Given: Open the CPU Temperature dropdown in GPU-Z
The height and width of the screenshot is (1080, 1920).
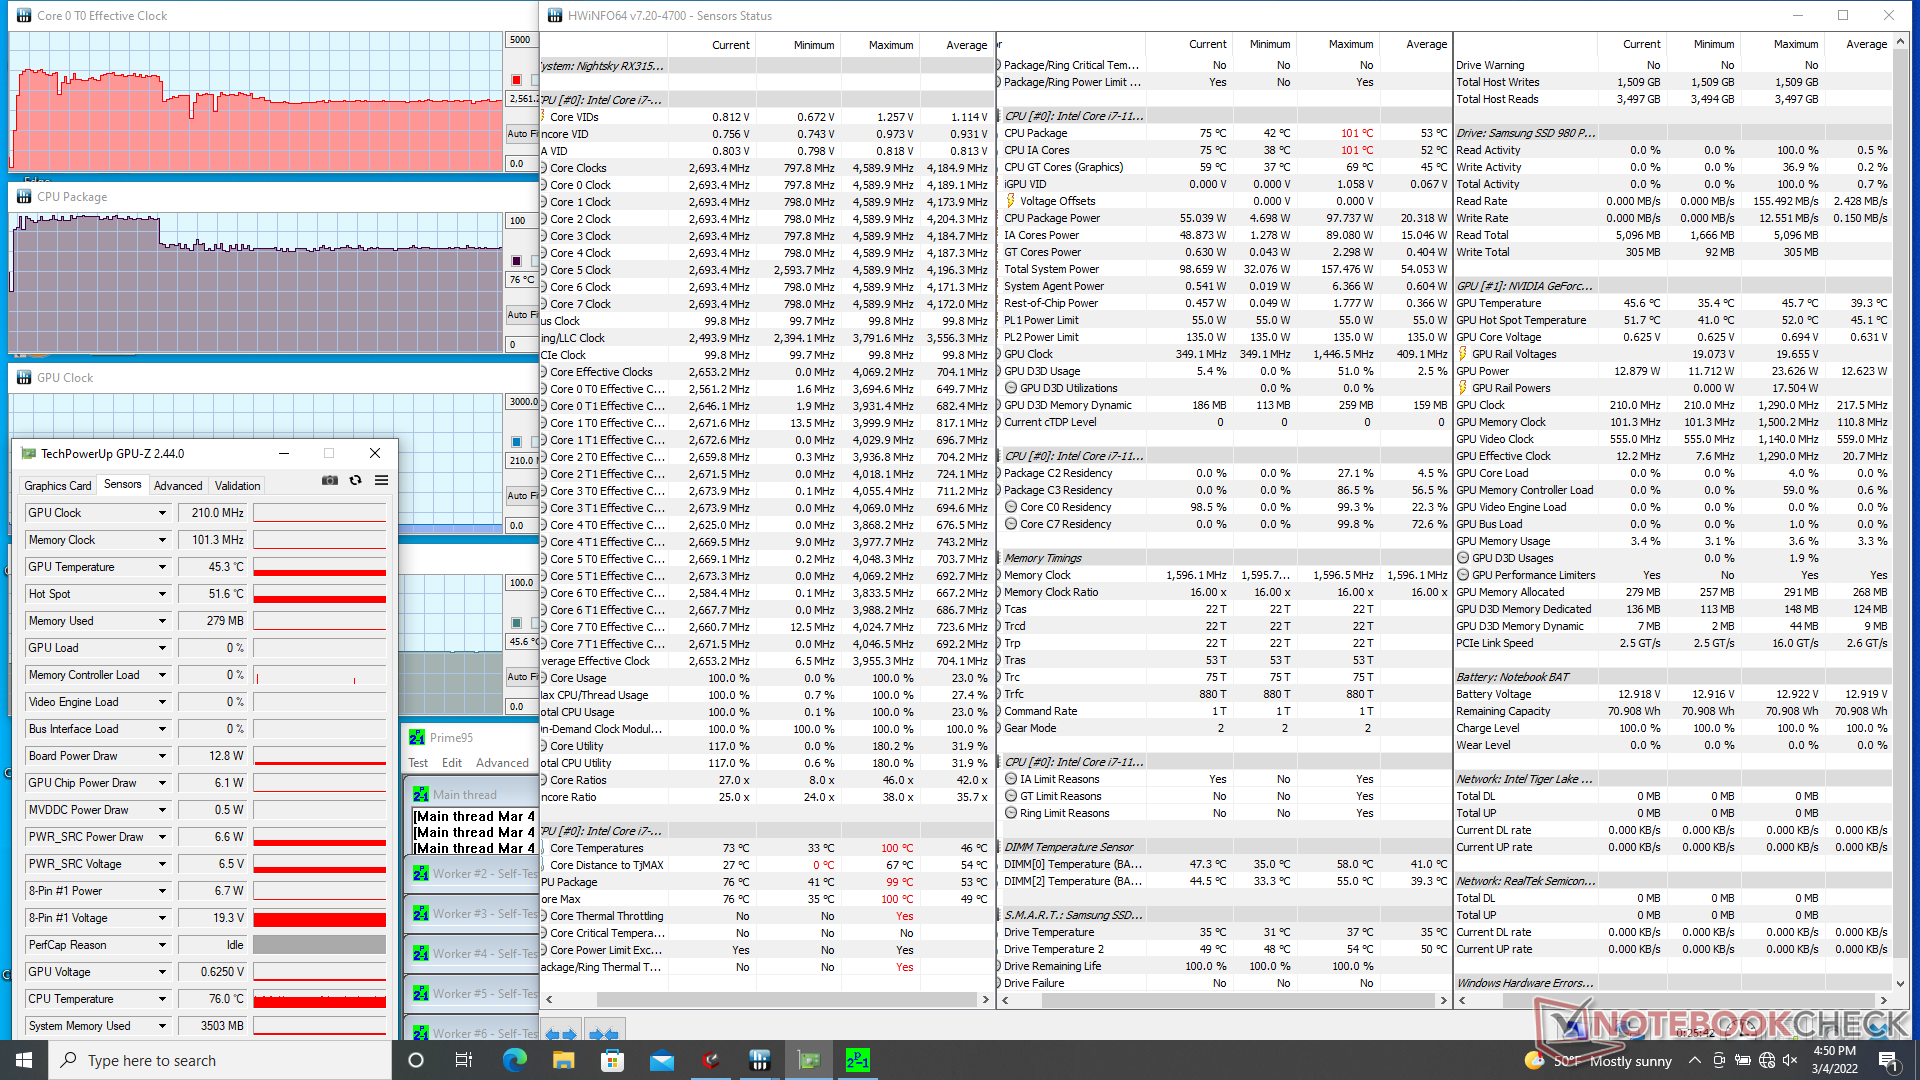Looking at the screenshot, I should point(162,999).
